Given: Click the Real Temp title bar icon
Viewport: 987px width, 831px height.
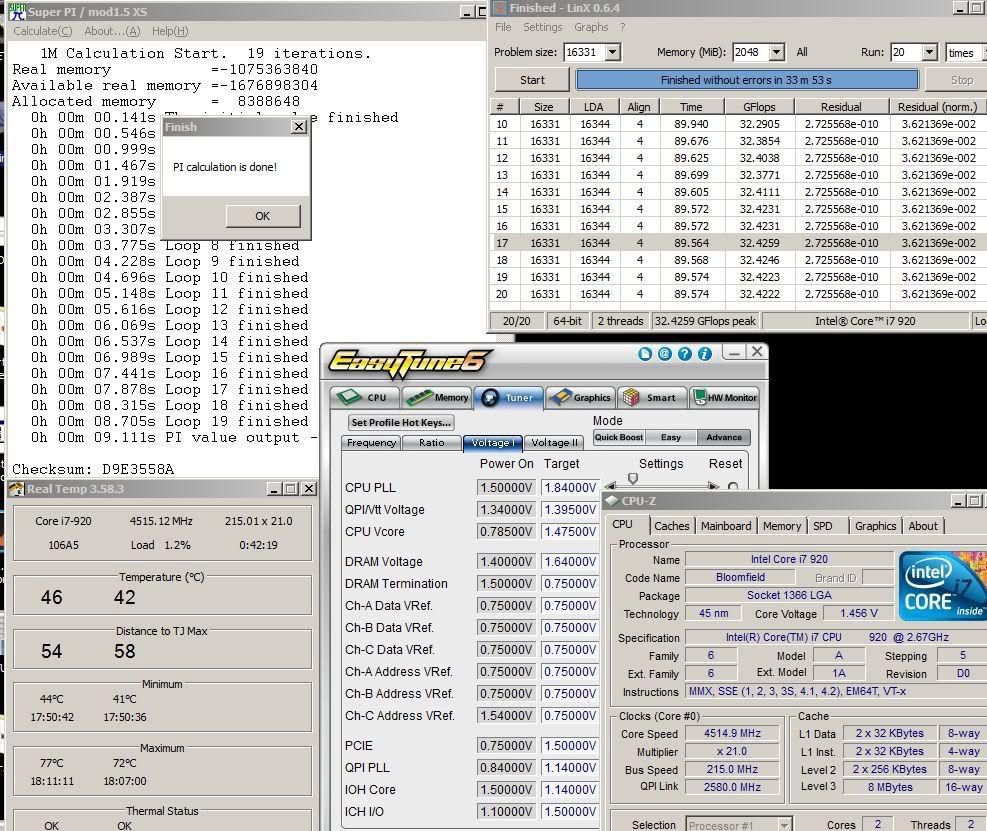Looking at the screenshot, I should pyautogui.click(x=17, y=489).
